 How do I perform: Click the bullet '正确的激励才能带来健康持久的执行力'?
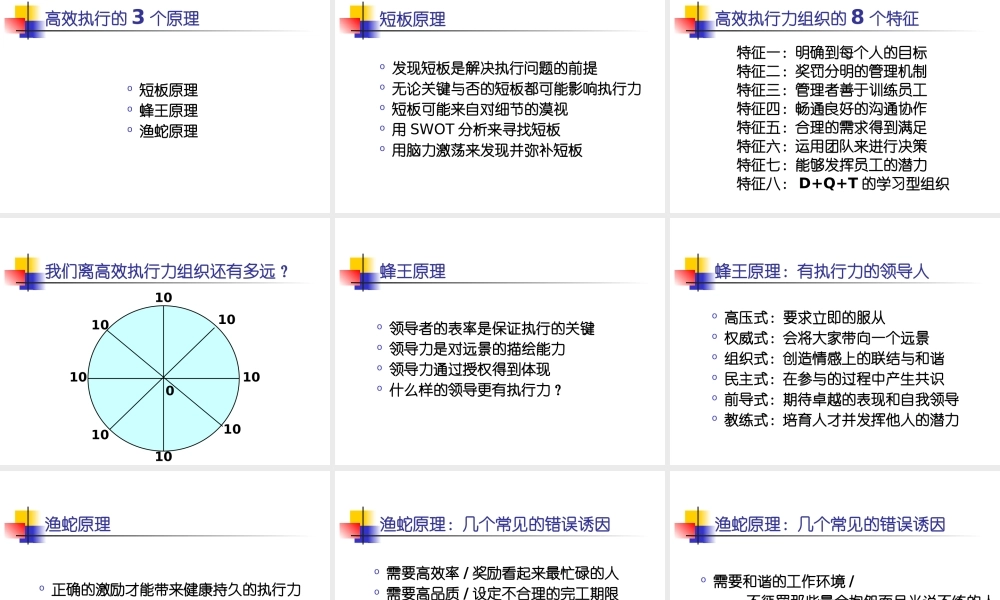tap(176, 590)
